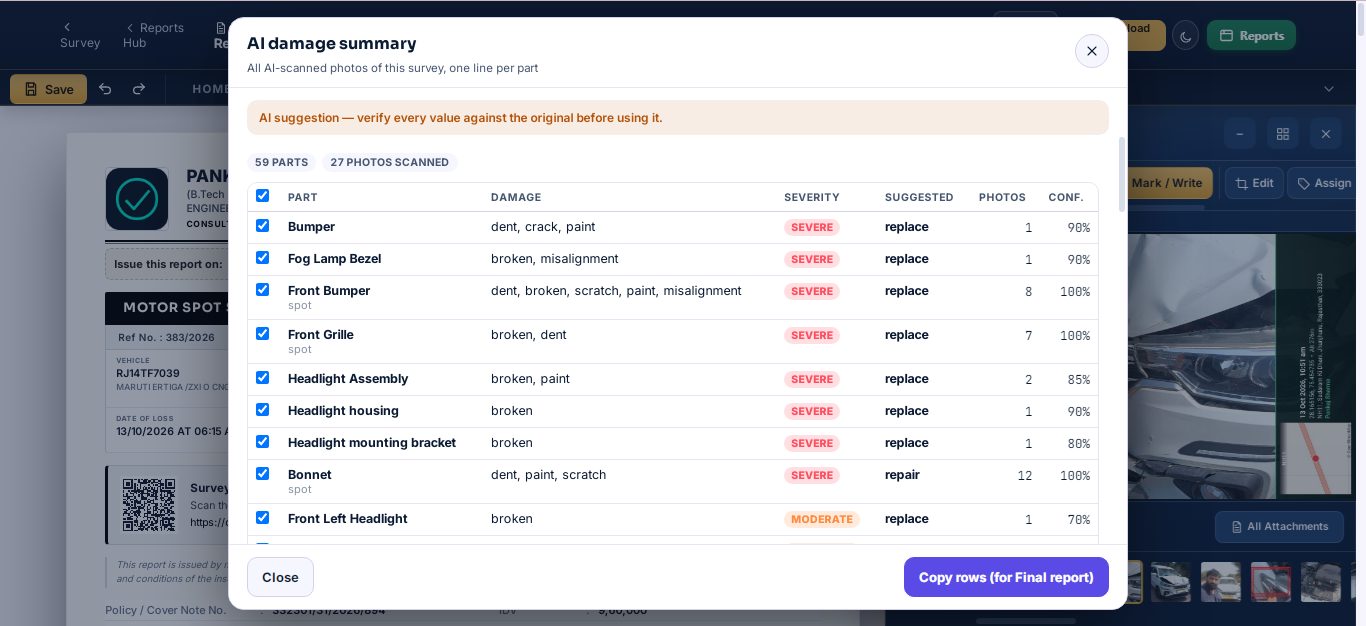Viewport: 1366px width, 626px height.
Task: Uncheck the Headlight mounting bracket row checkbox
Action: tap(262, 442)
